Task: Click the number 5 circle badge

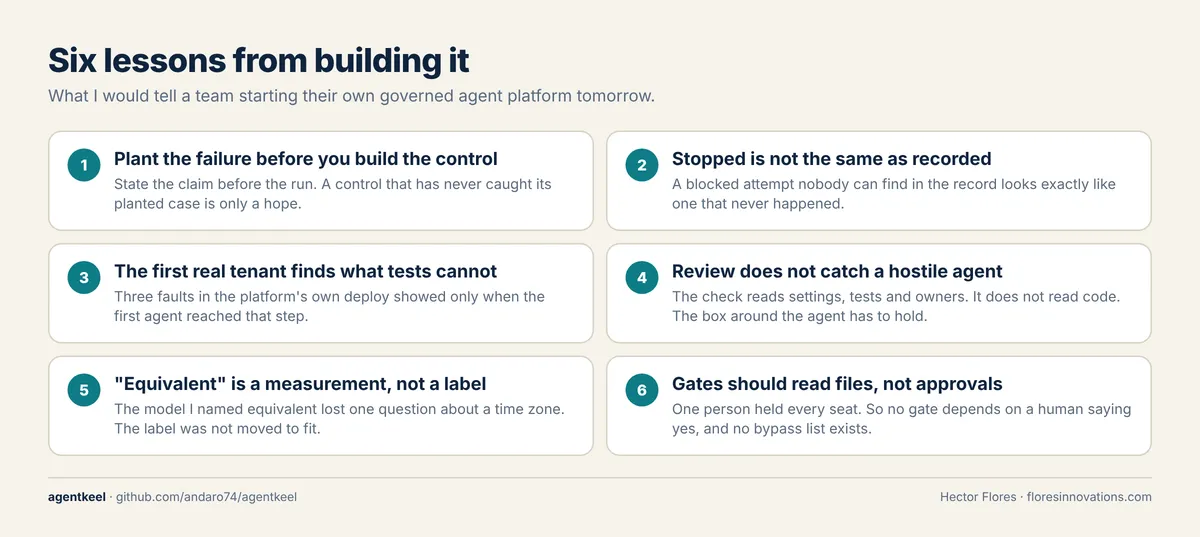Action: coord(84,391)
